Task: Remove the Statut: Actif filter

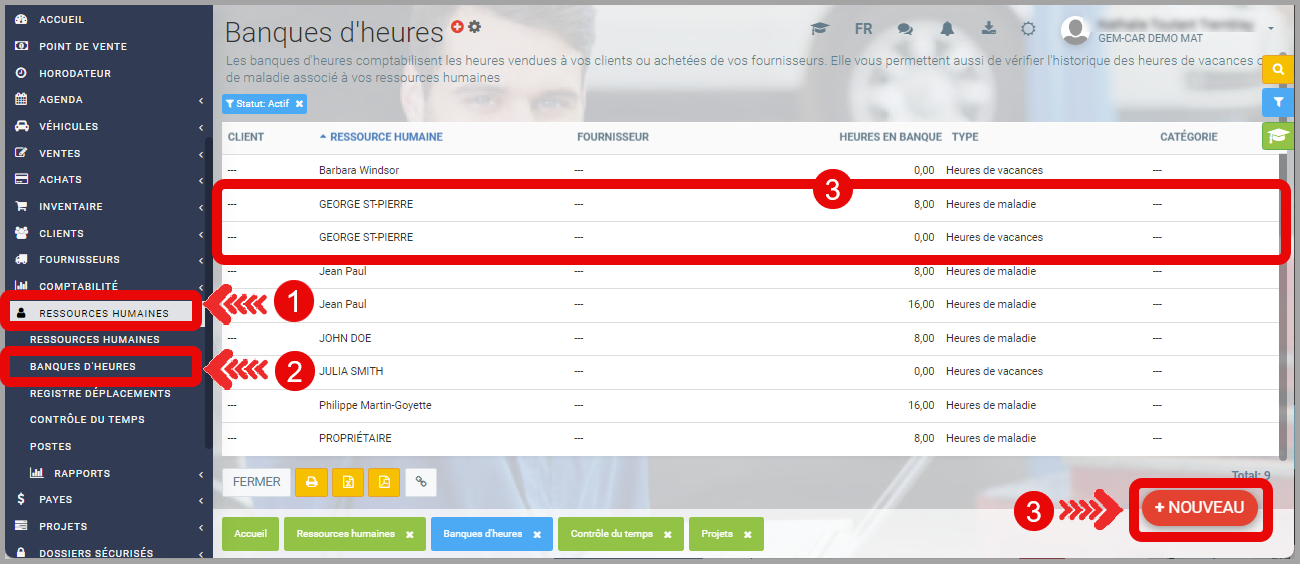Action: 299,104
